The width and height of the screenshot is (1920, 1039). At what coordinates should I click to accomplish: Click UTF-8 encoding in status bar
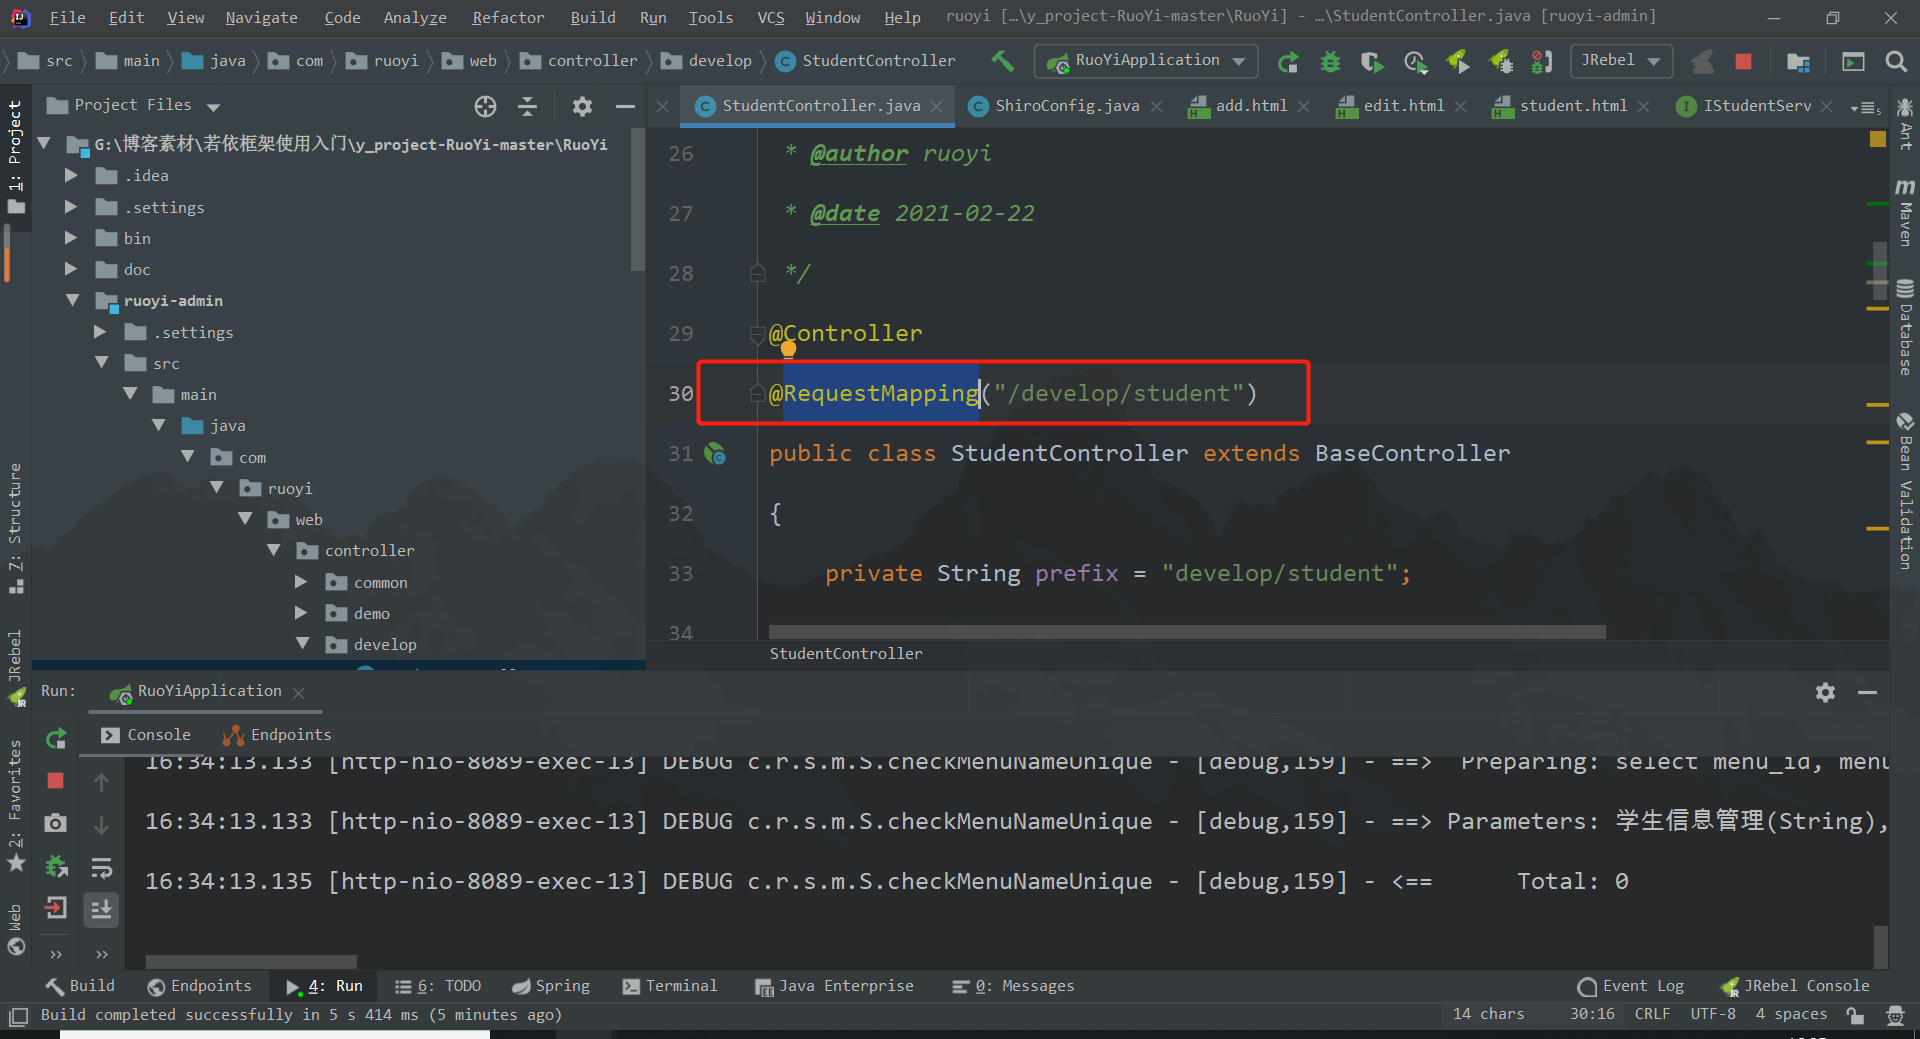tap(1713, 1014)
